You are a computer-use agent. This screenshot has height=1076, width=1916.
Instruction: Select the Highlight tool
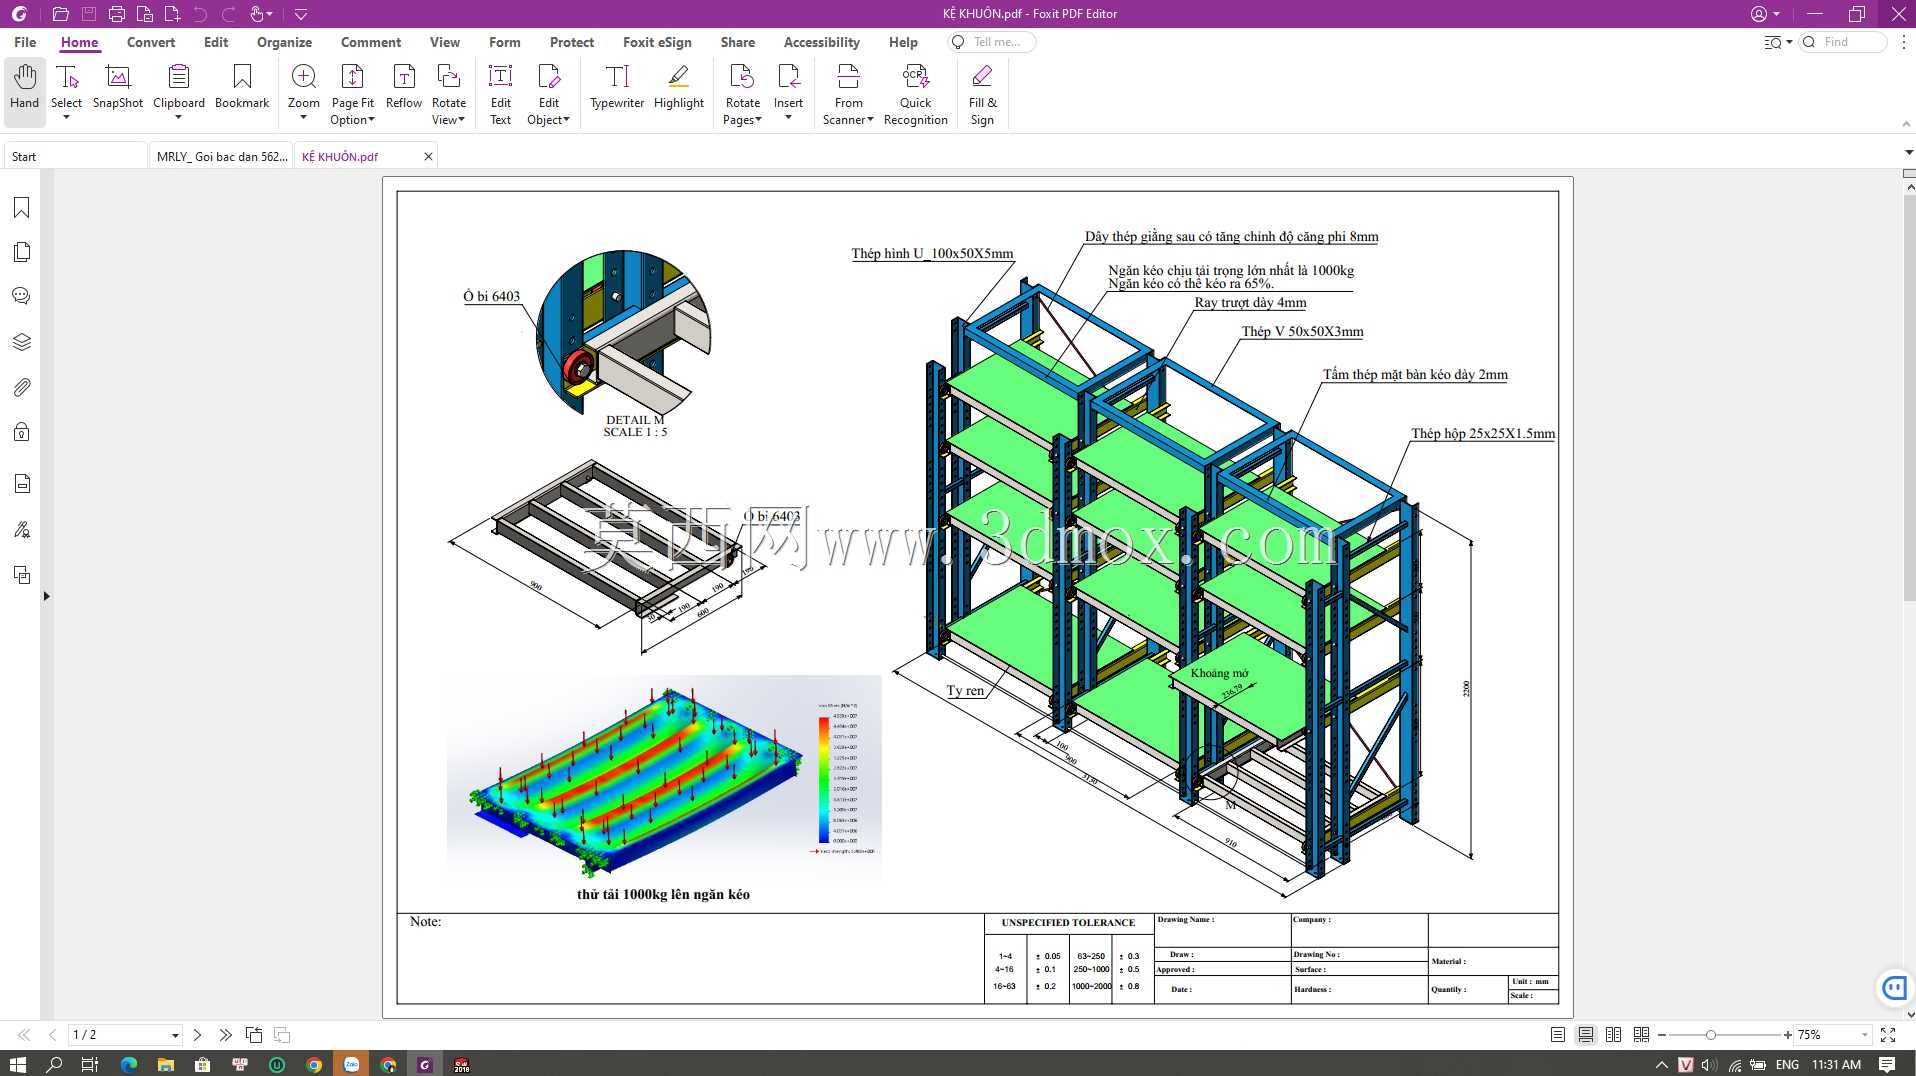click(x=679, y=87)
